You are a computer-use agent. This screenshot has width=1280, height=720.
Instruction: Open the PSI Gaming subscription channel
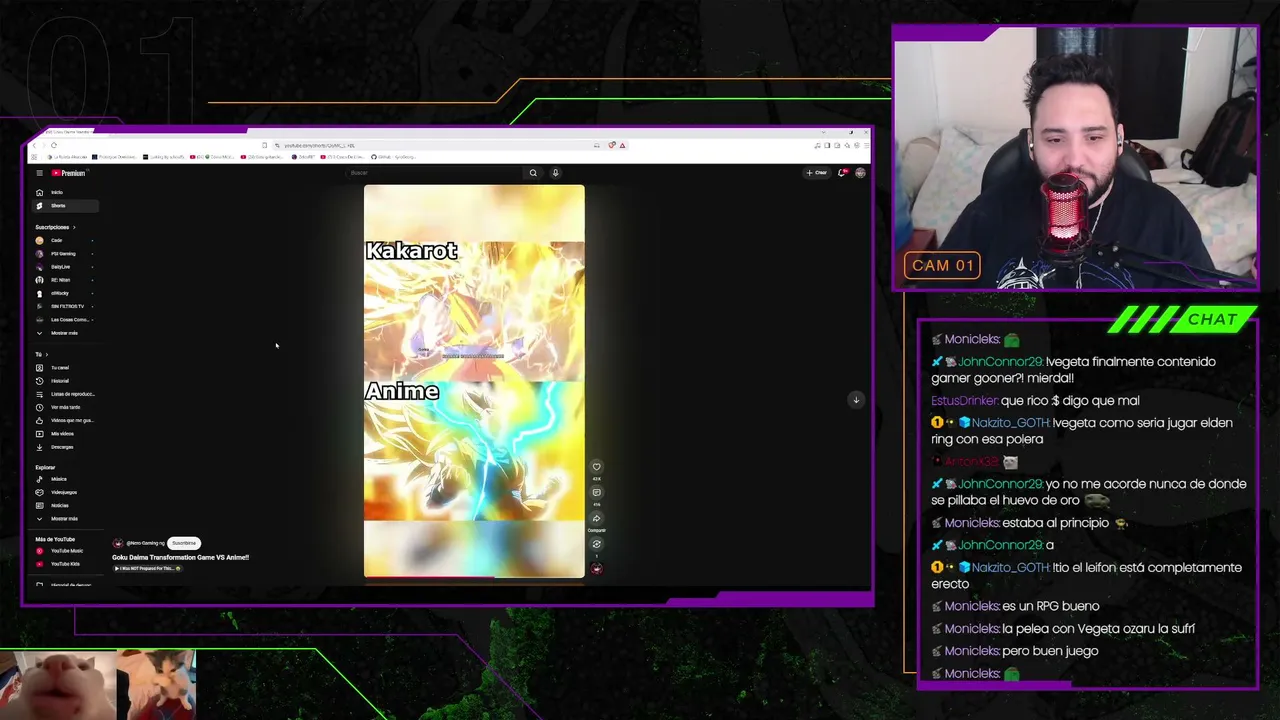click(x=63, y=254)
